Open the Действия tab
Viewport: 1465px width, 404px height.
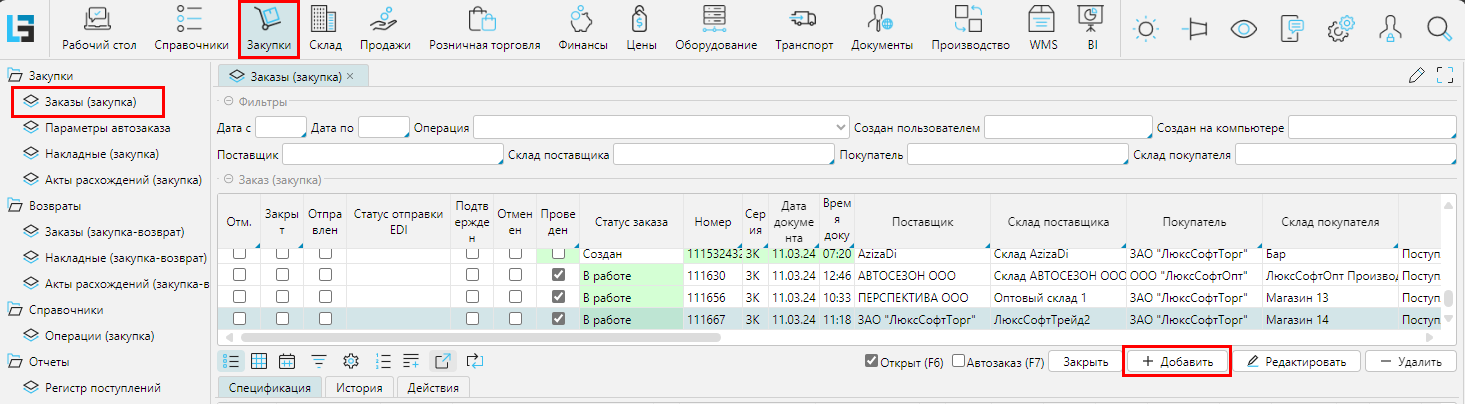click(x=433, y=388)
